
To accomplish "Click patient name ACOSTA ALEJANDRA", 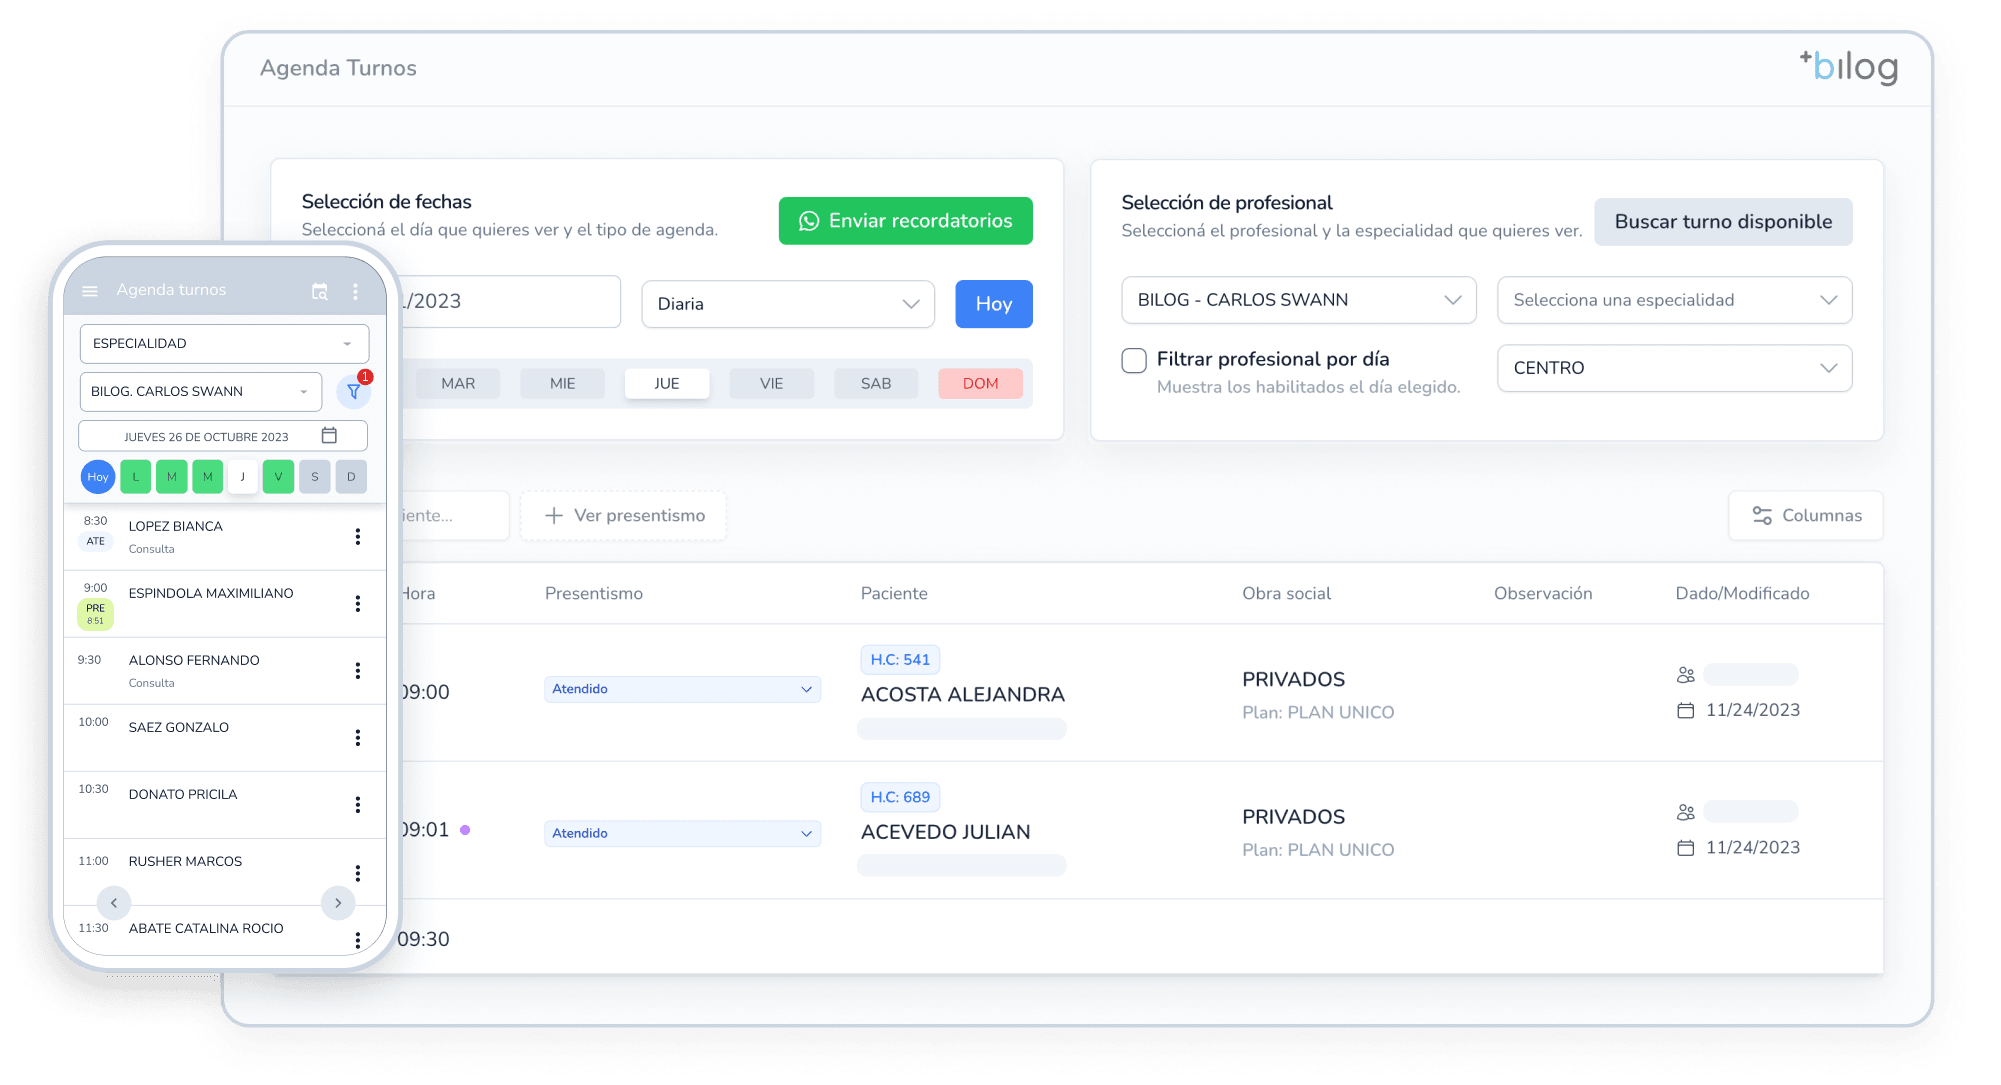I will 963,695.
